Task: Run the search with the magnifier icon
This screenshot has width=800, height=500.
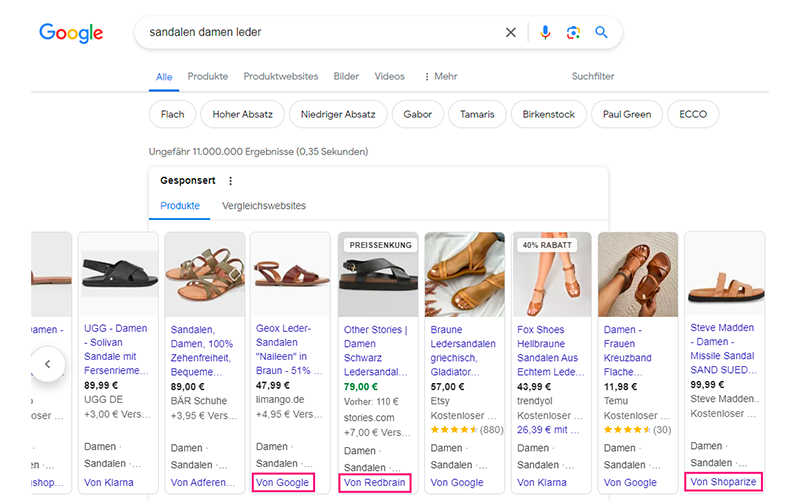Action: [x=601, y=33]
